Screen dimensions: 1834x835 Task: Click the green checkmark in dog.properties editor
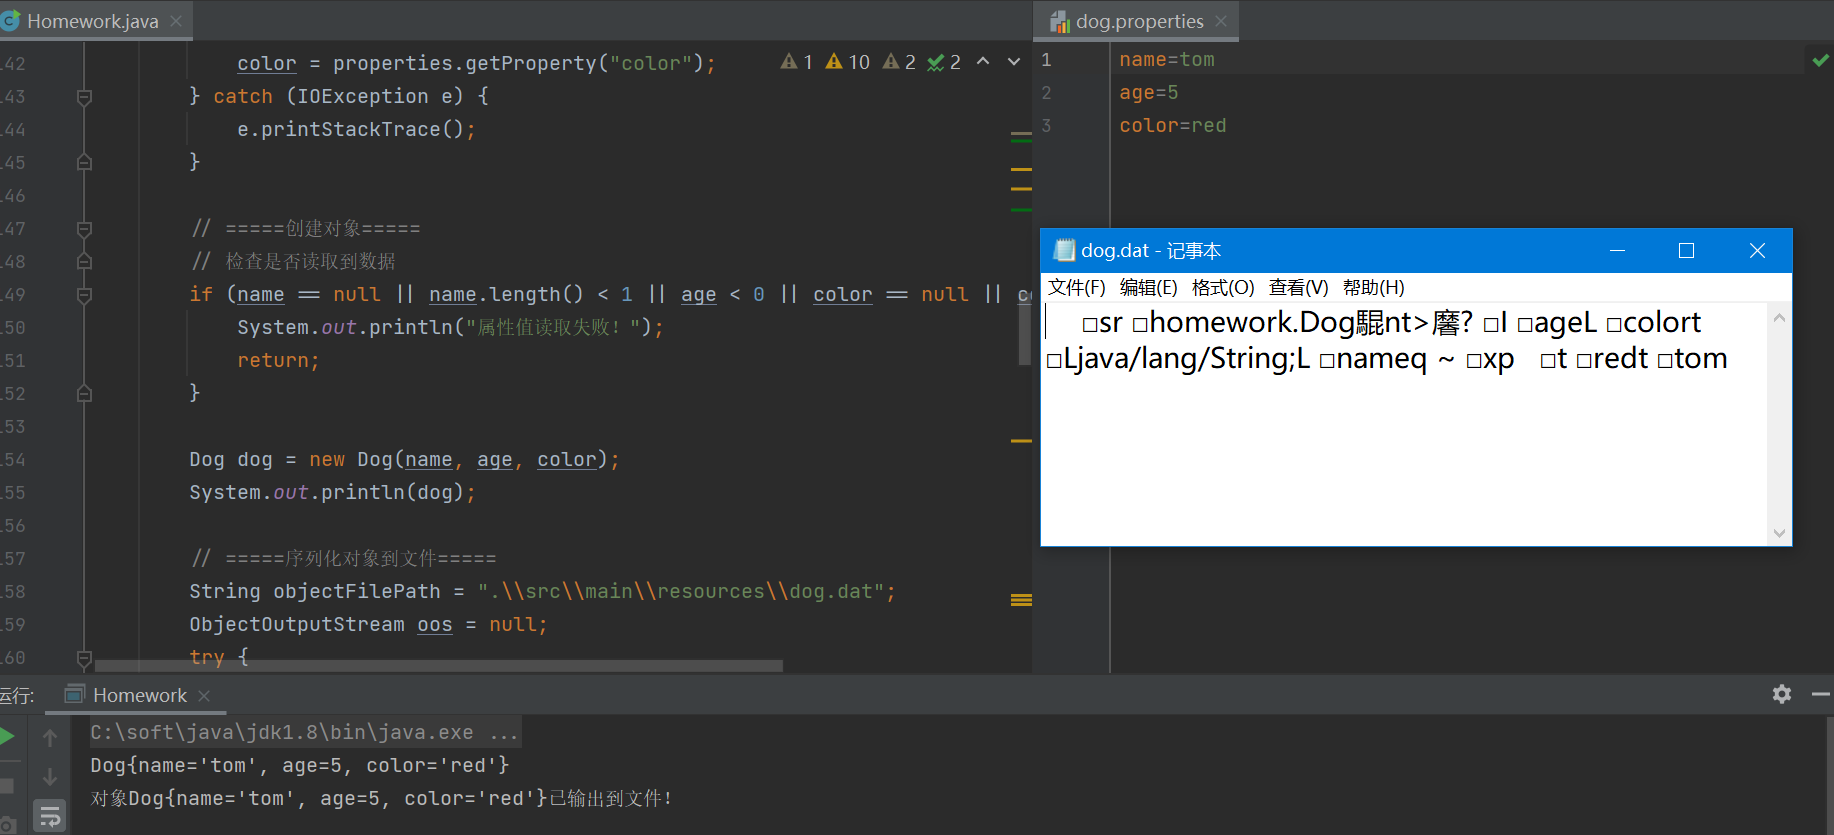1821,60
